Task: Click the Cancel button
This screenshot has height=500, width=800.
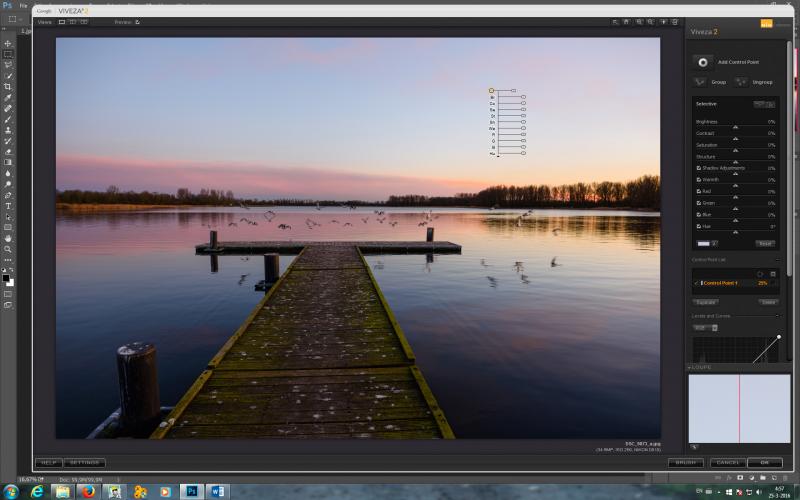Action: point(727,463)
